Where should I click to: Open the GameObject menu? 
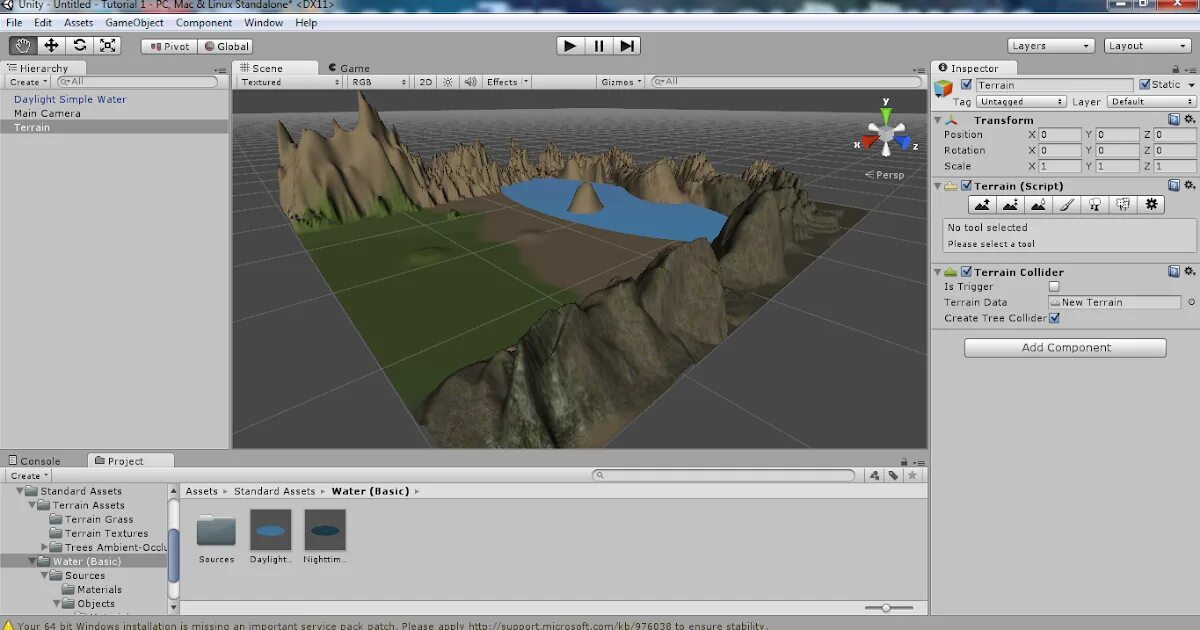click(134, 22)
